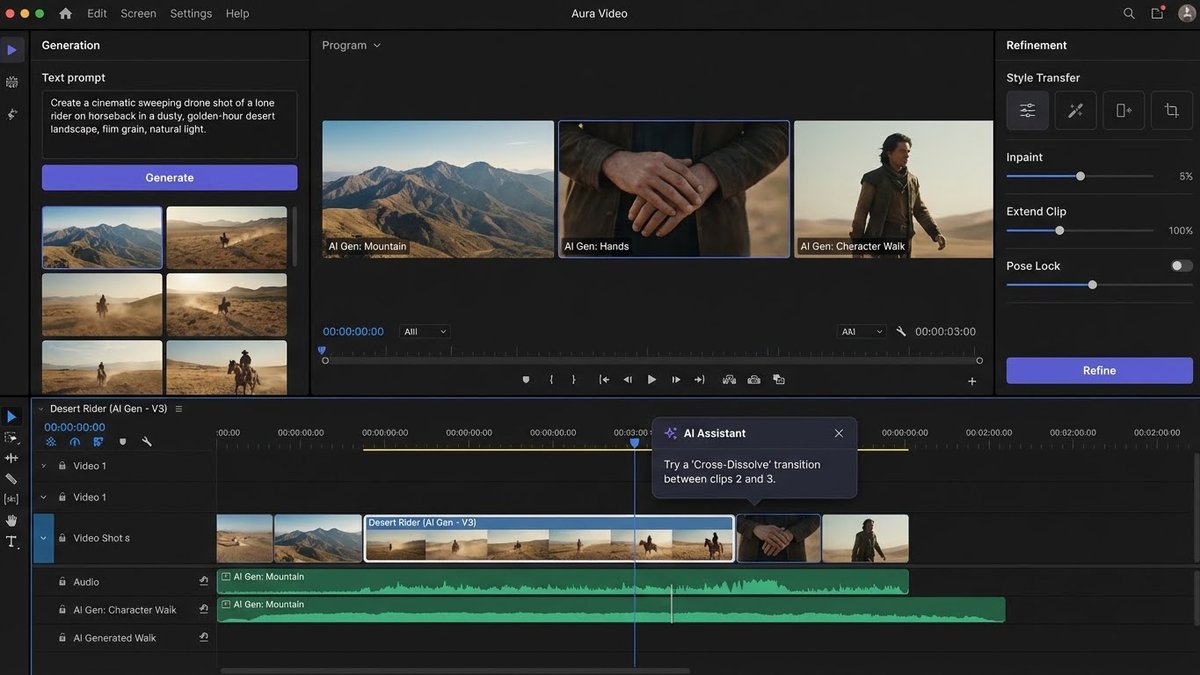
Task: Select the Type text tool
Action: coord(11,542)
